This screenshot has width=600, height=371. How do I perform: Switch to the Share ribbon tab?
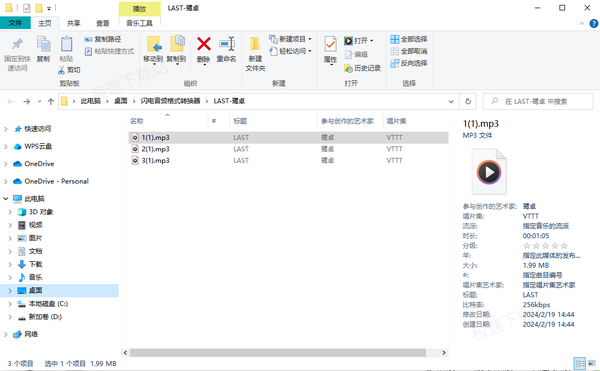coord(73,23)
